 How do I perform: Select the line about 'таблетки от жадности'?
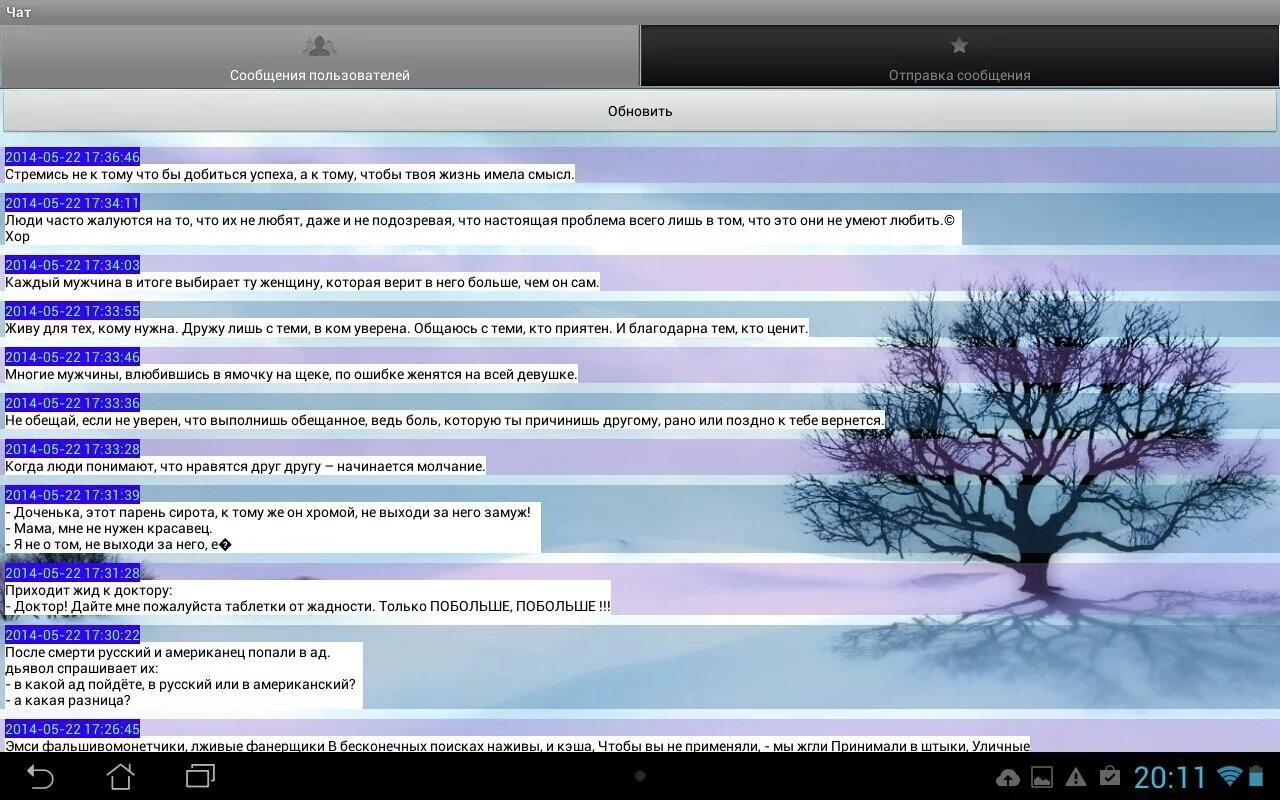tap(308, 606)
